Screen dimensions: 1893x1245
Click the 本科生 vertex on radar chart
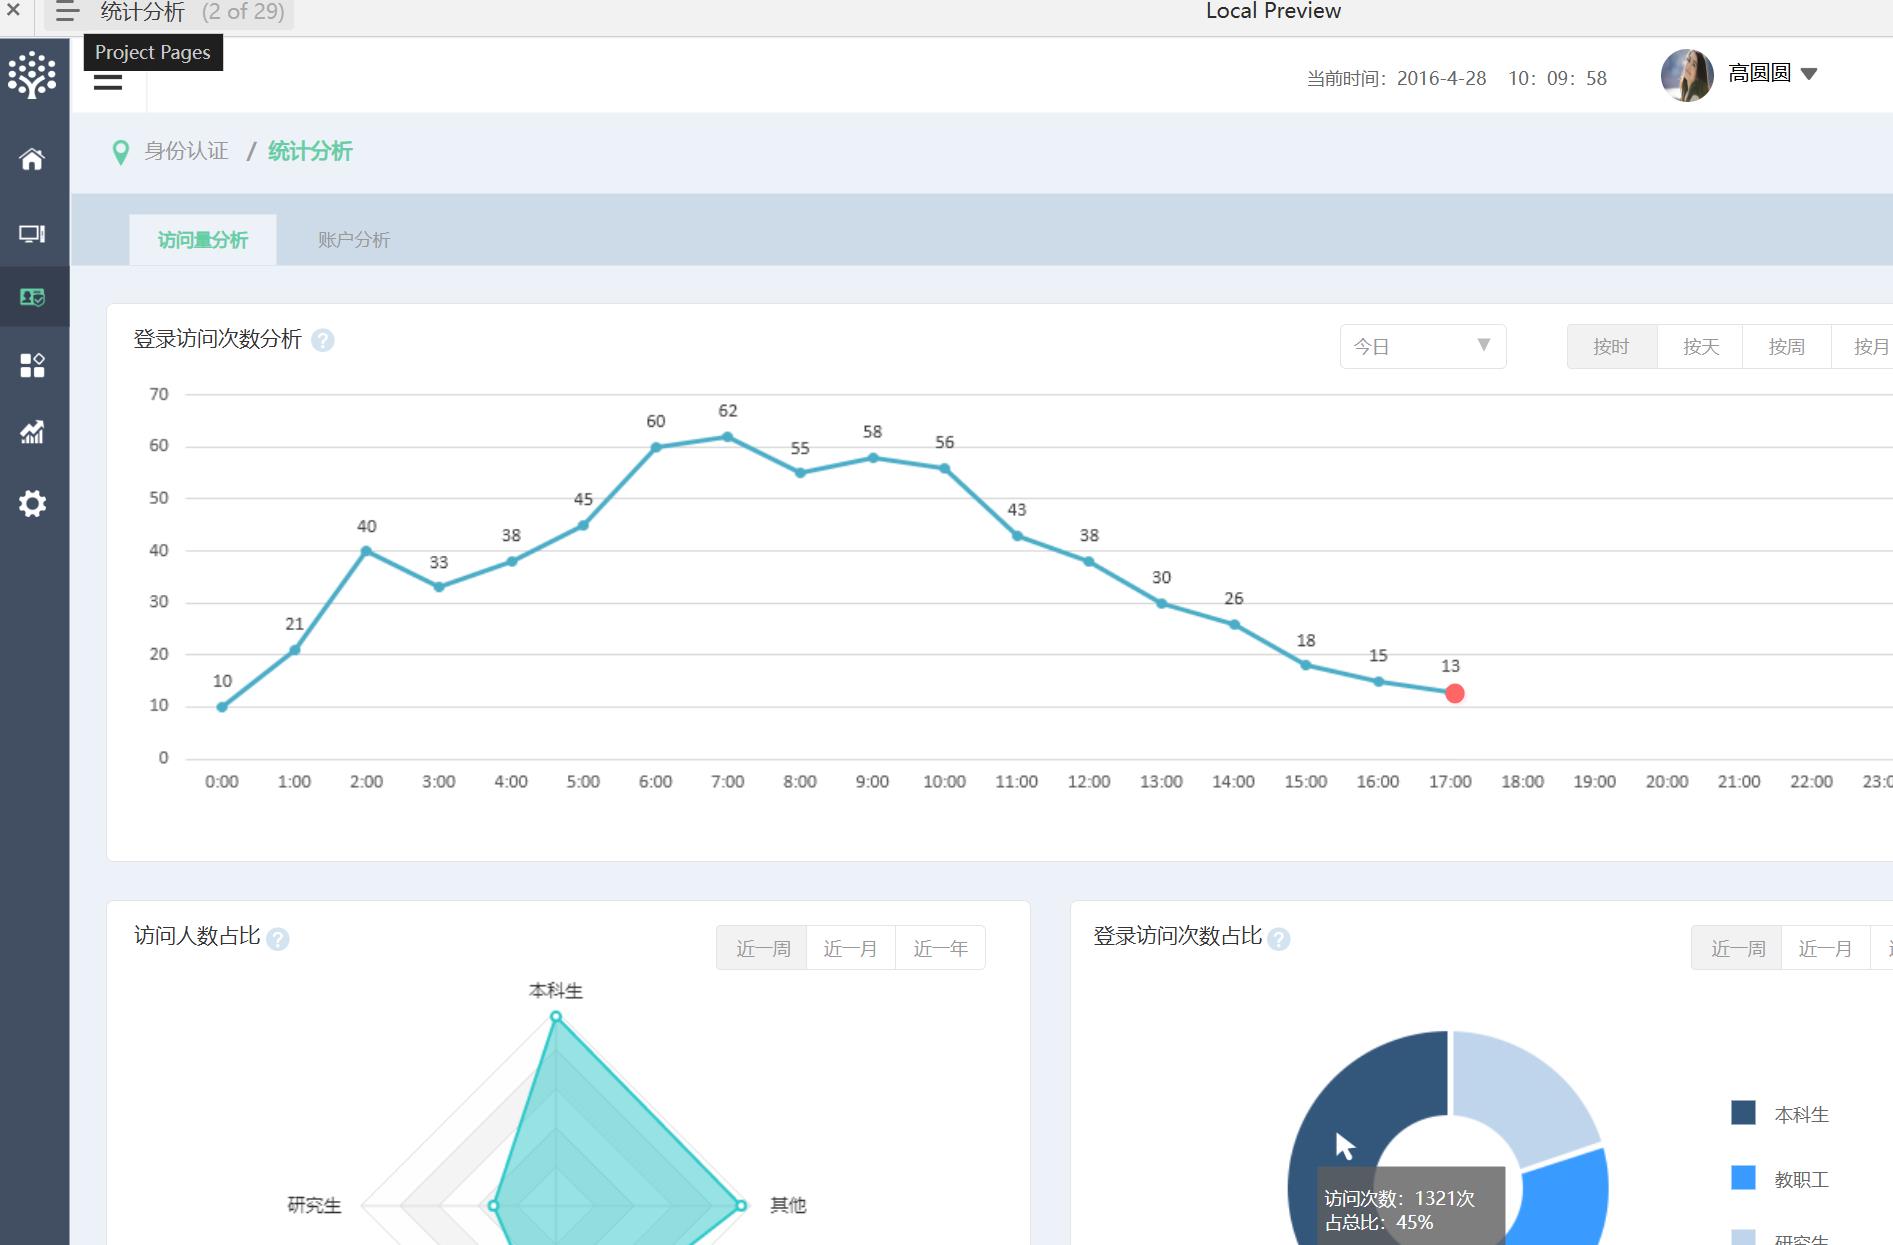click(556, 1017)
